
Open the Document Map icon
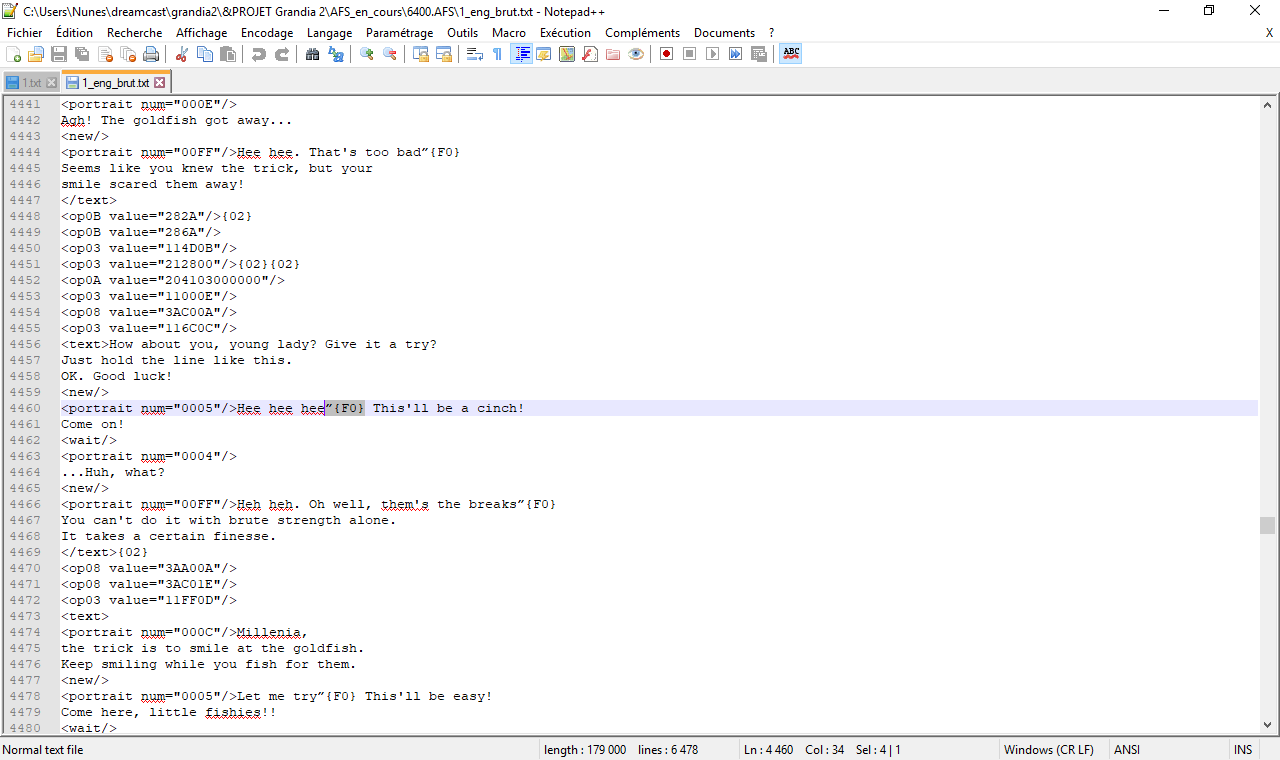567,54
